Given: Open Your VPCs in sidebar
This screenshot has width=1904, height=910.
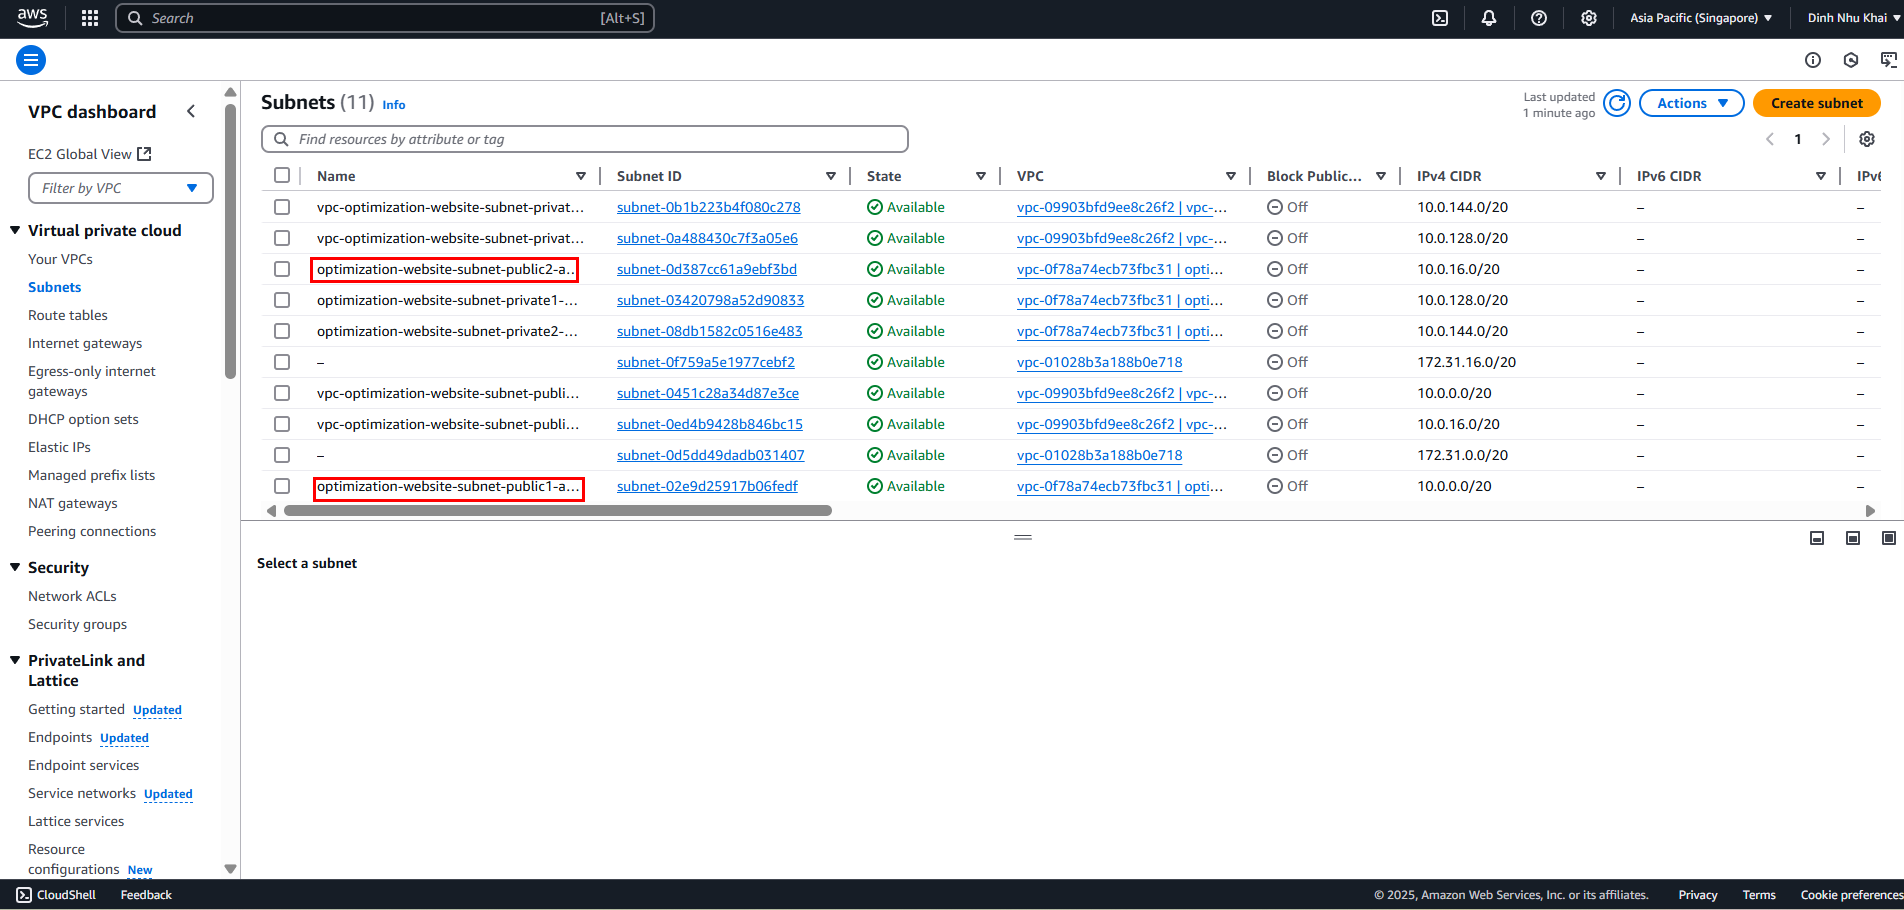Looking at the screenshot, I should pyautogui.click(x=60, y=259).
